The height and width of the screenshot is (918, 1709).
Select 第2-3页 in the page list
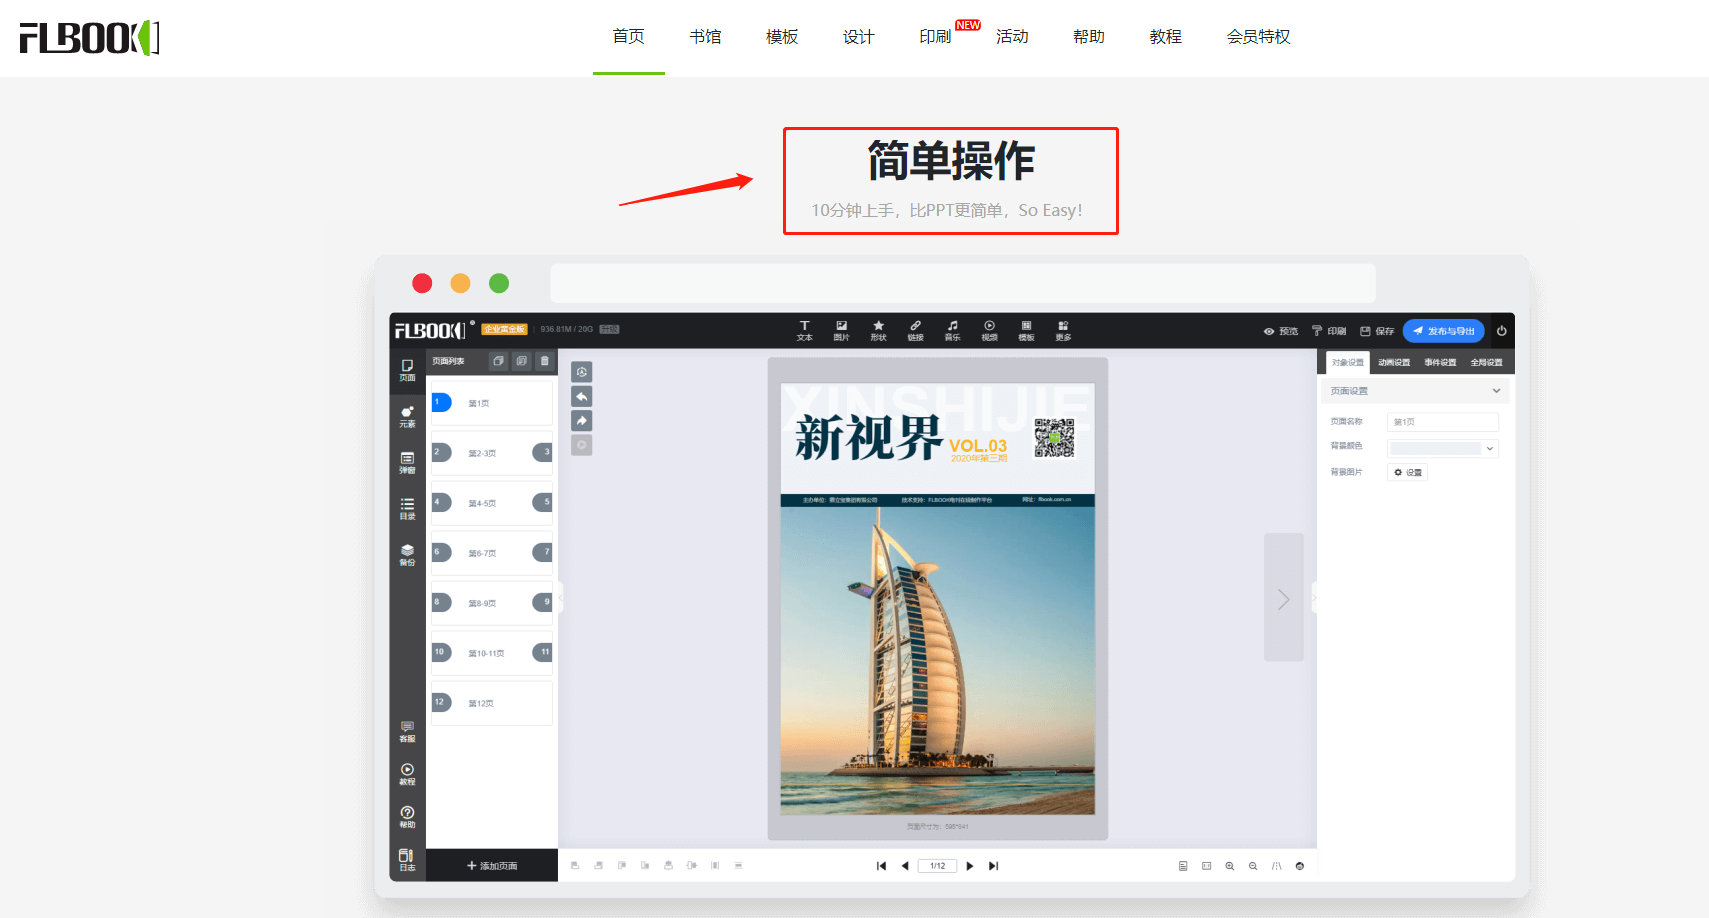(491, 453)
